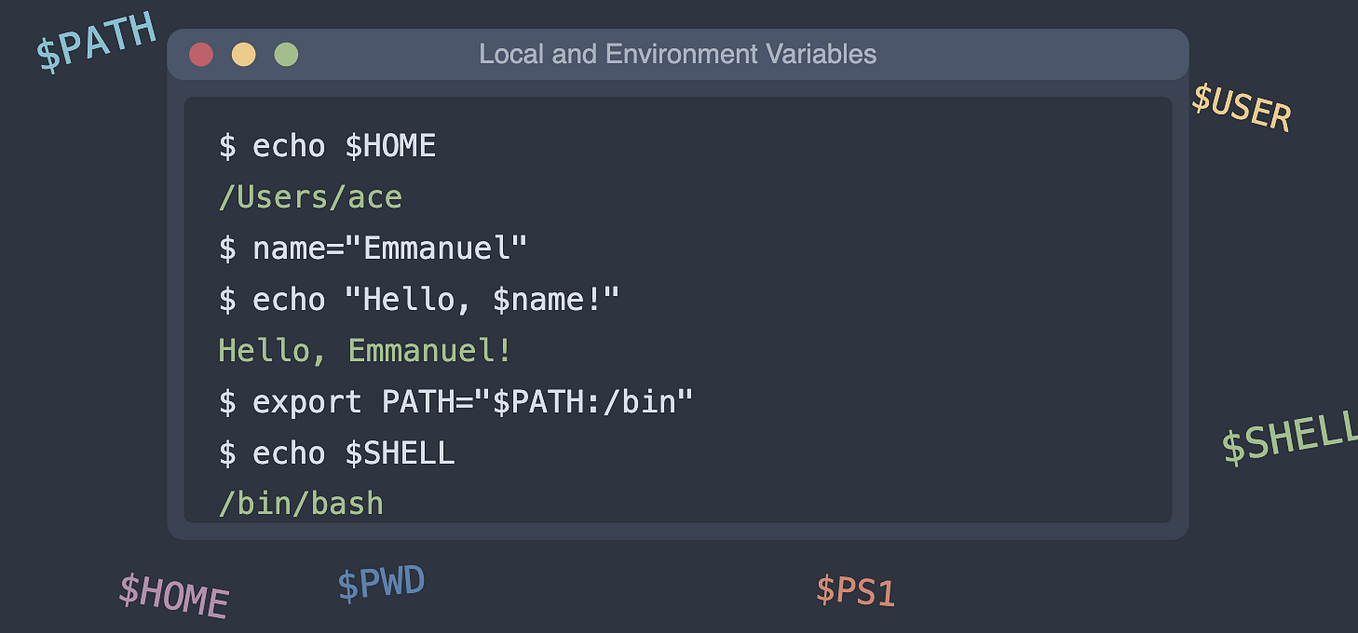Click the $PWD label below the window
The image size is (1358, 633).
coord(381,582)
